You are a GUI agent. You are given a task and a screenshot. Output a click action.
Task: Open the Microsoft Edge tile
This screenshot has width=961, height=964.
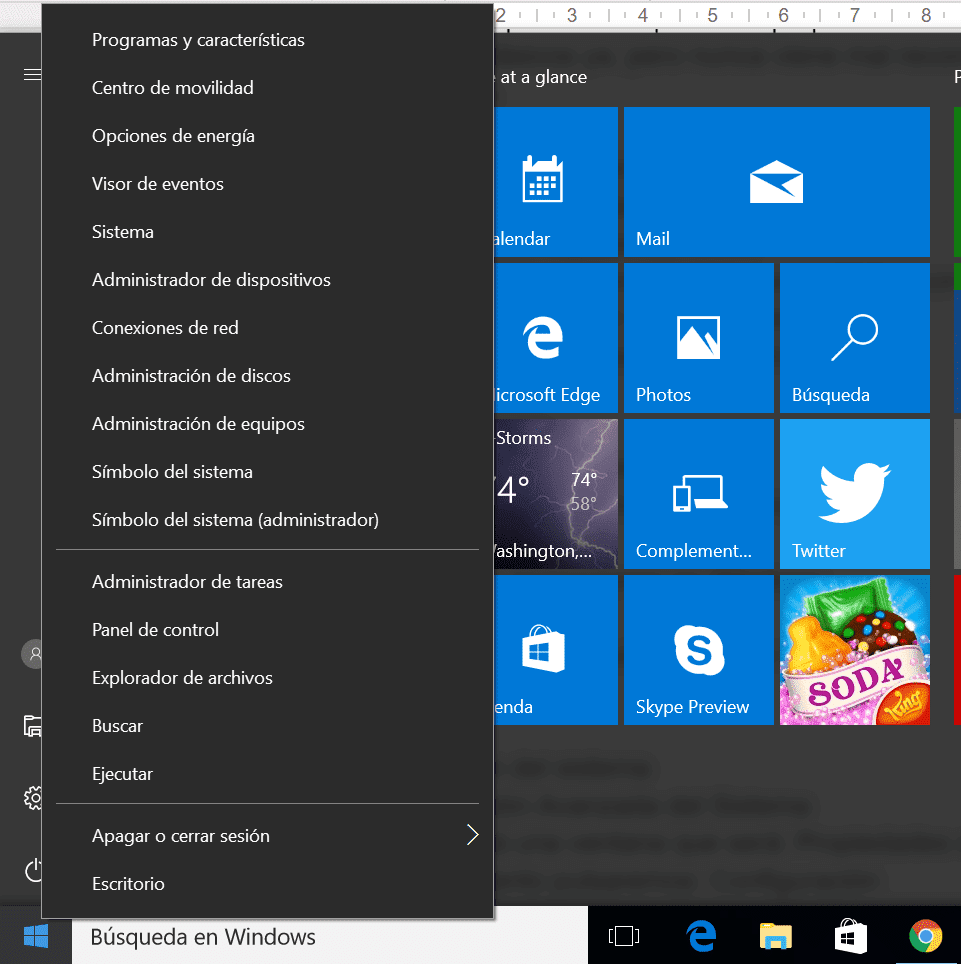[x=555, y=338]
